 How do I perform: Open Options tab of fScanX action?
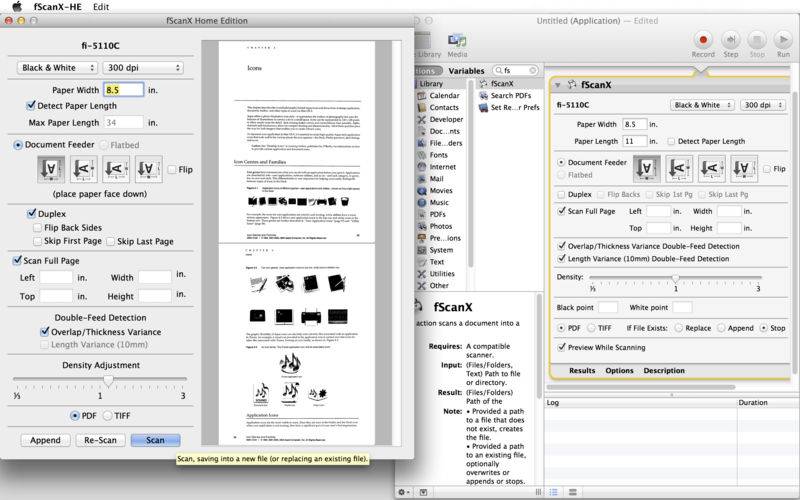(619, 370)
